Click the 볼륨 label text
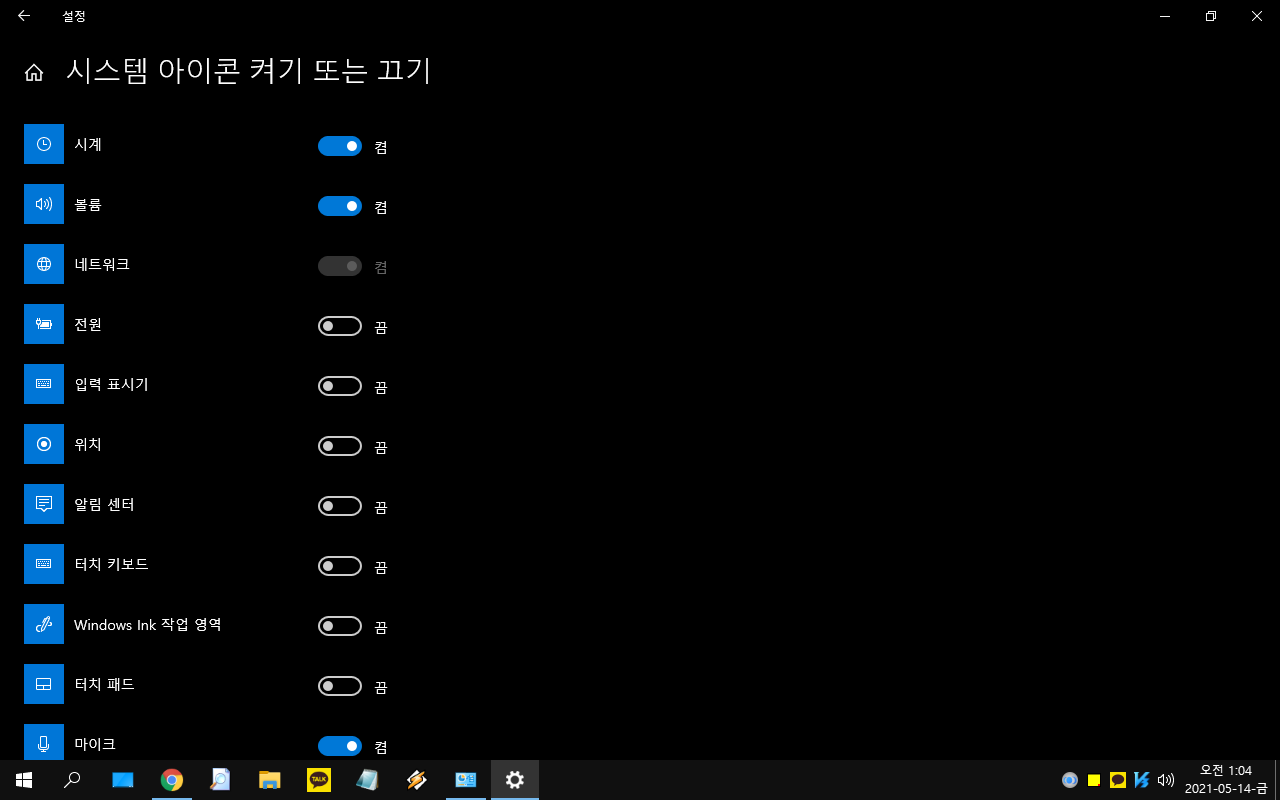 (x=88, y=204)
